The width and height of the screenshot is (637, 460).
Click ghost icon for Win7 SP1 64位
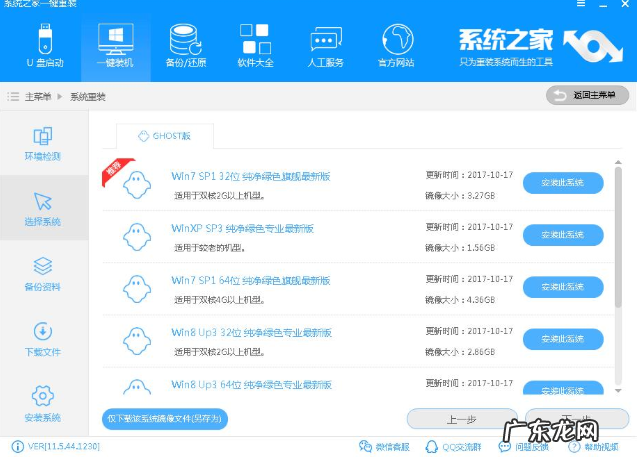coord(137,289)
